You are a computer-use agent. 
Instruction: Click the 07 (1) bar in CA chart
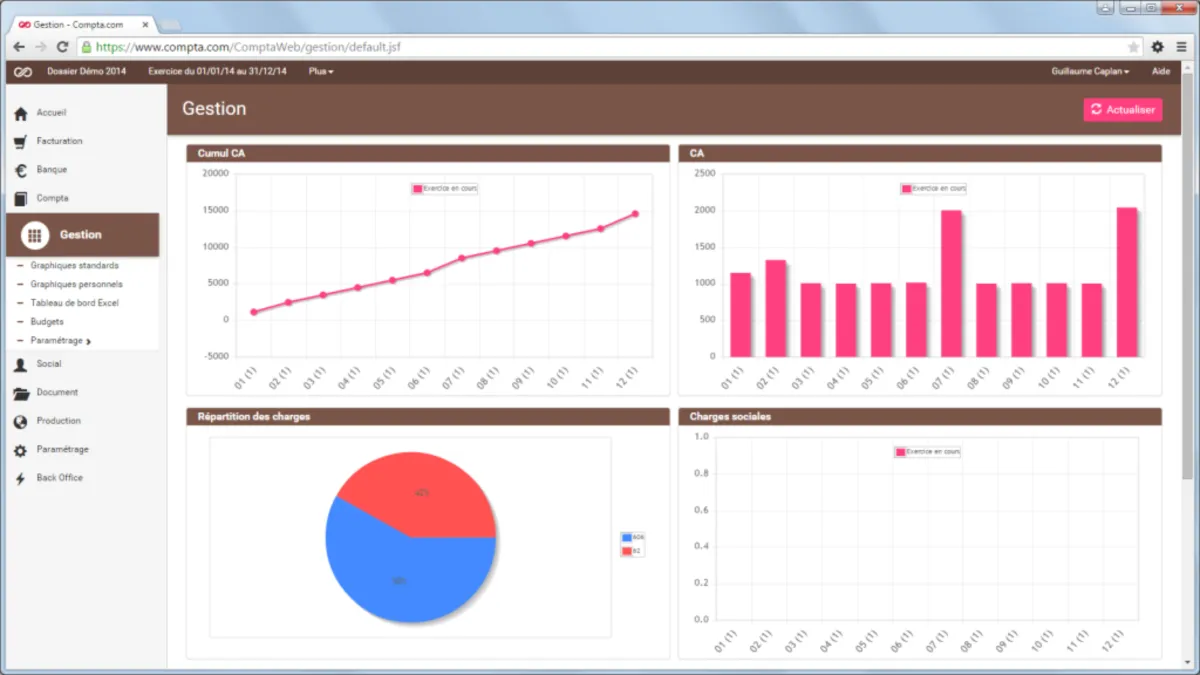click(x=951, y=283)
